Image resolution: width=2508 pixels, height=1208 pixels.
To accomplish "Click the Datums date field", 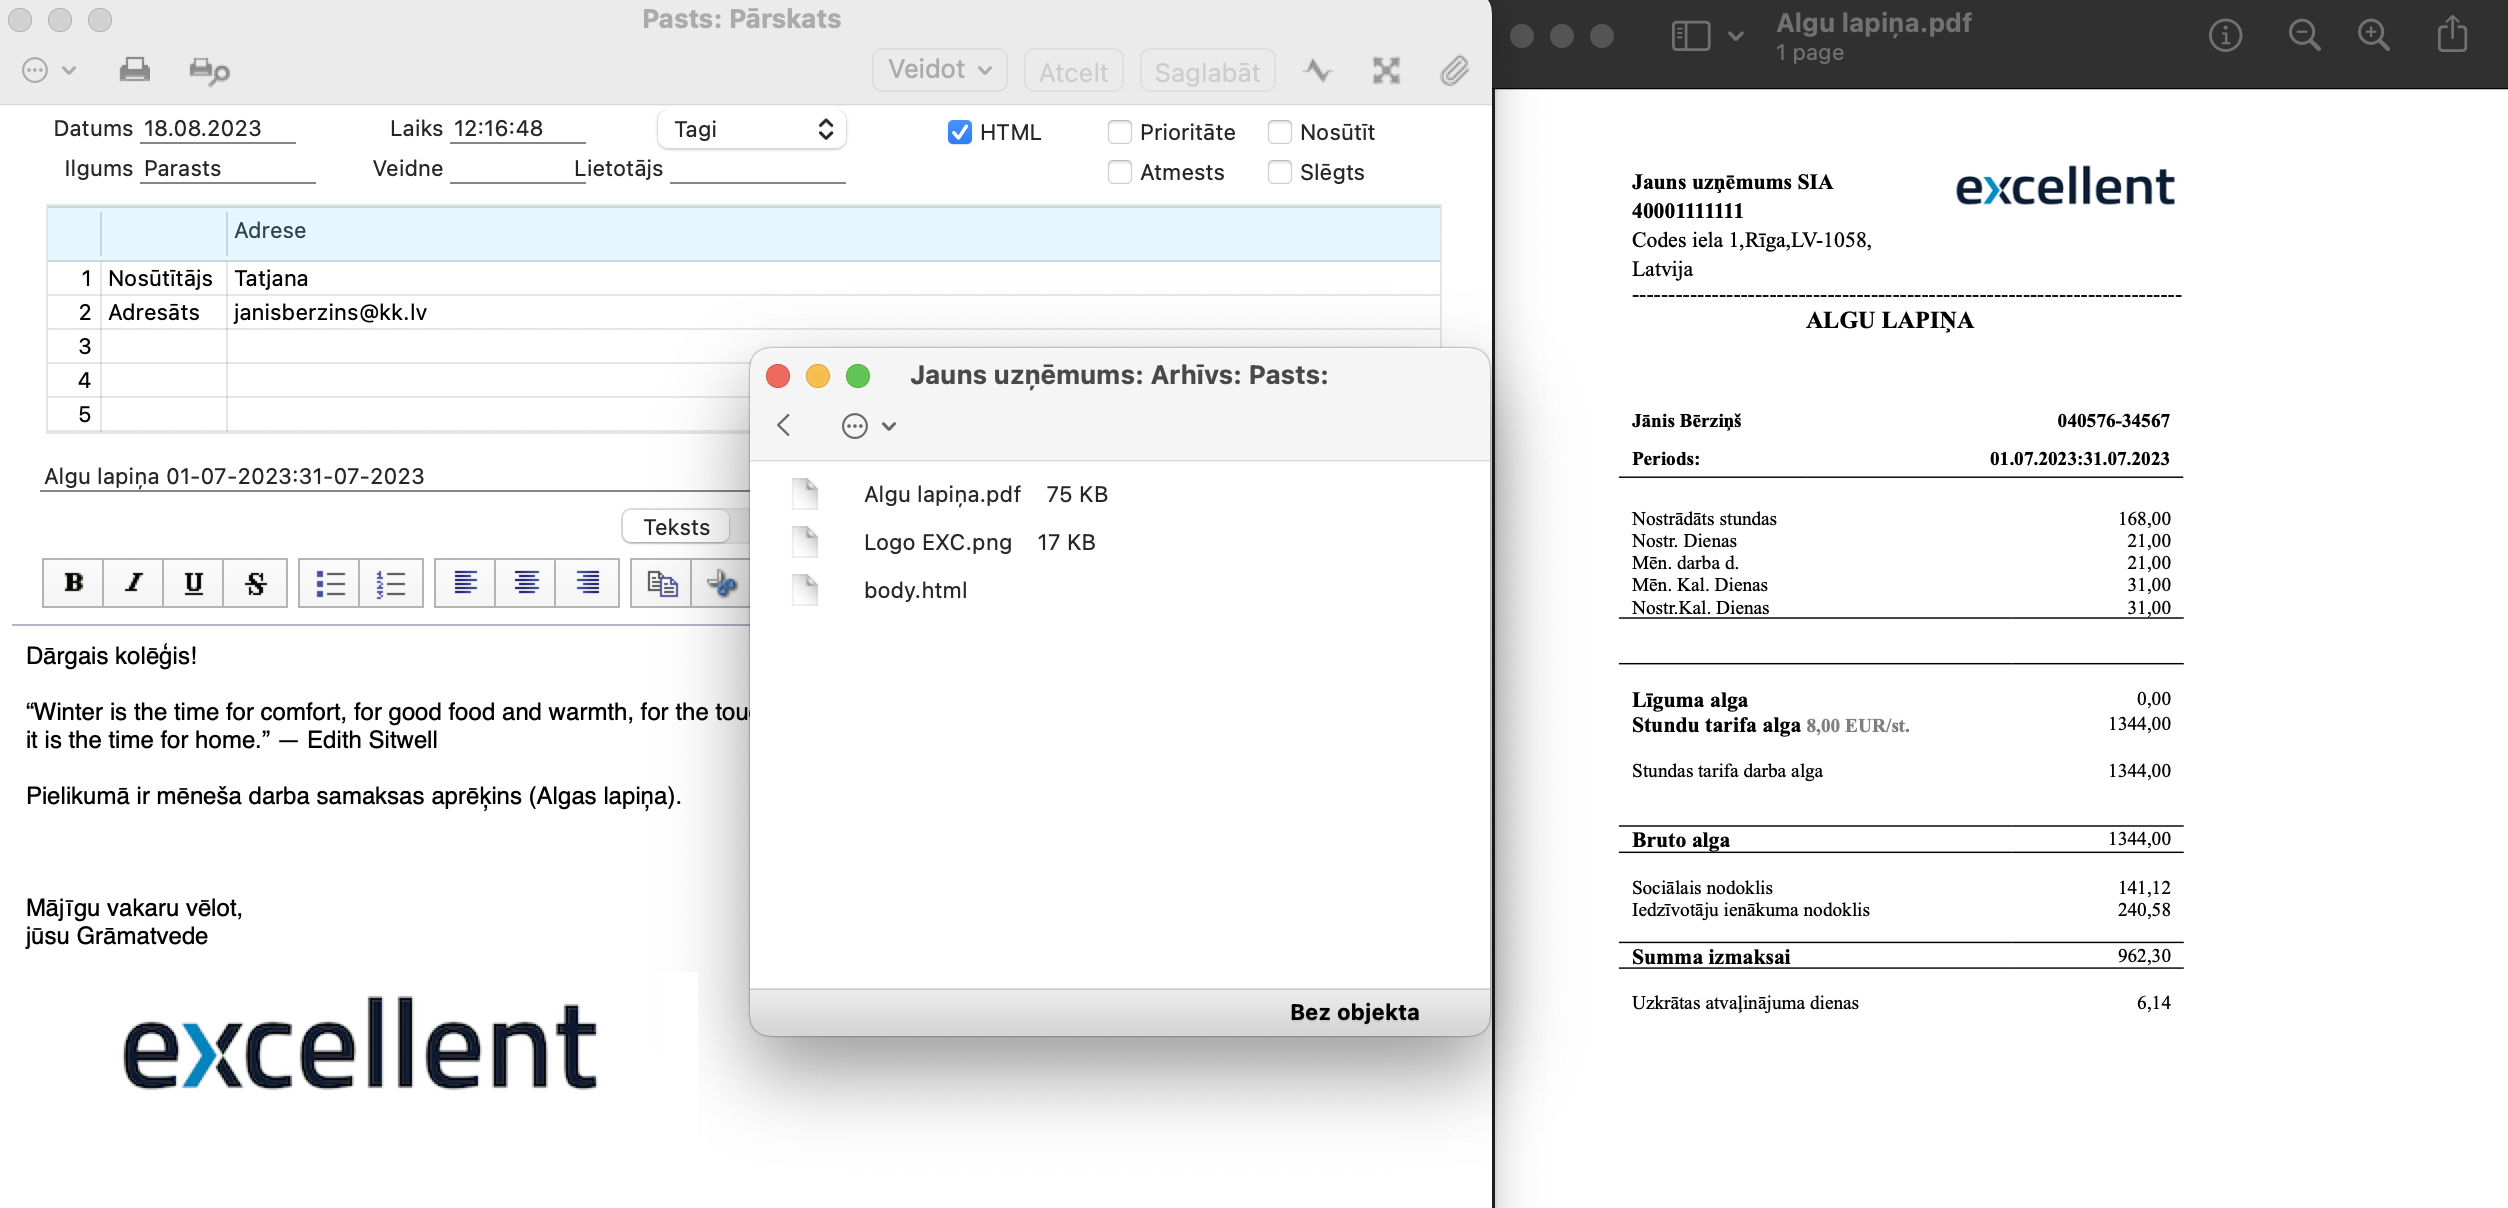I will coord(217,129).
